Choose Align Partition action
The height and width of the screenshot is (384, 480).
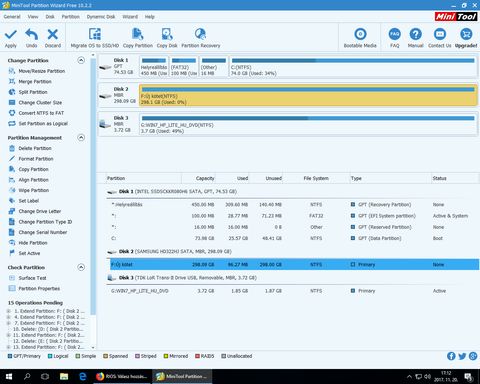click(x=33, y=180)
